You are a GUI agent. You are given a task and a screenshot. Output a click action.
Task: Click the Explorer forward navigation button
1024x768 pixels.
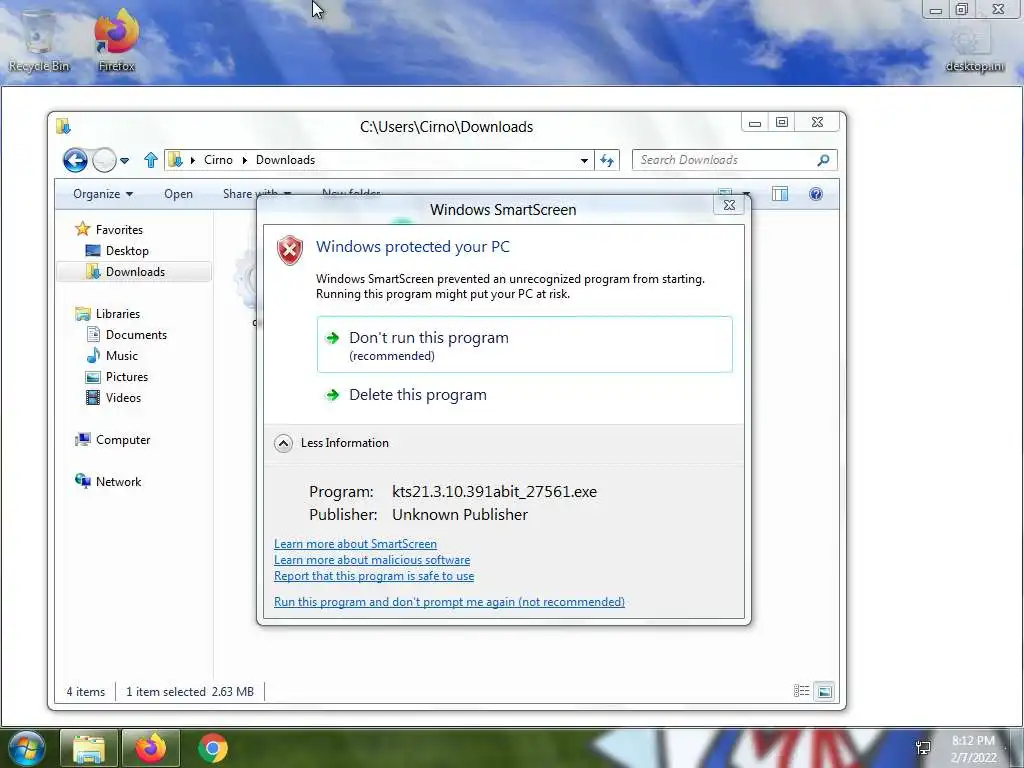tap(104, 160)
